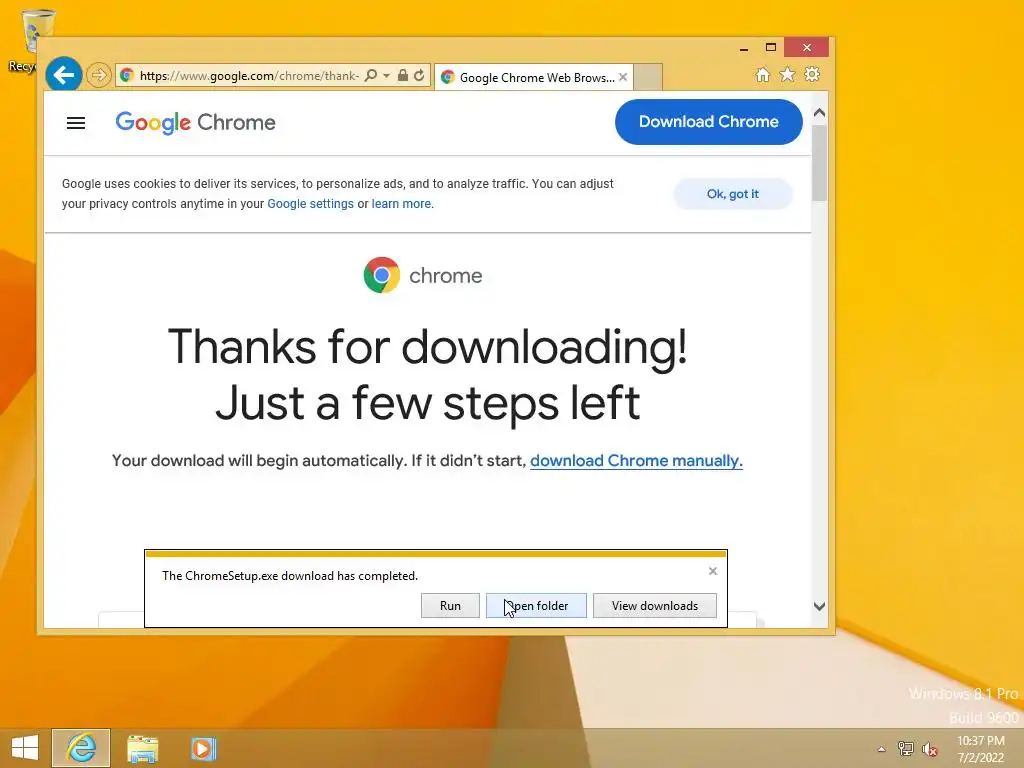Screen dimensions: 1024x768
Task: Click Internet Explorer taskbar icon
Action: 81,748
